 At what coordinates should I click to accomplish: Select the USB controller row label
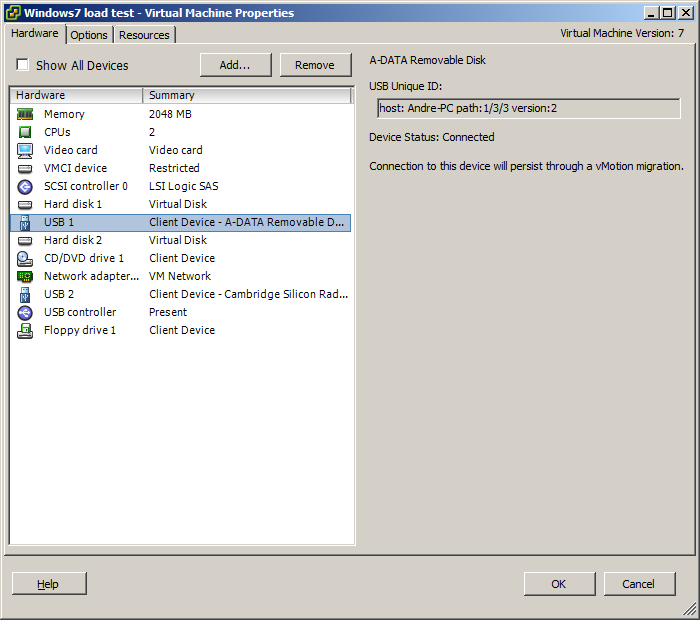tap(80, 312)
